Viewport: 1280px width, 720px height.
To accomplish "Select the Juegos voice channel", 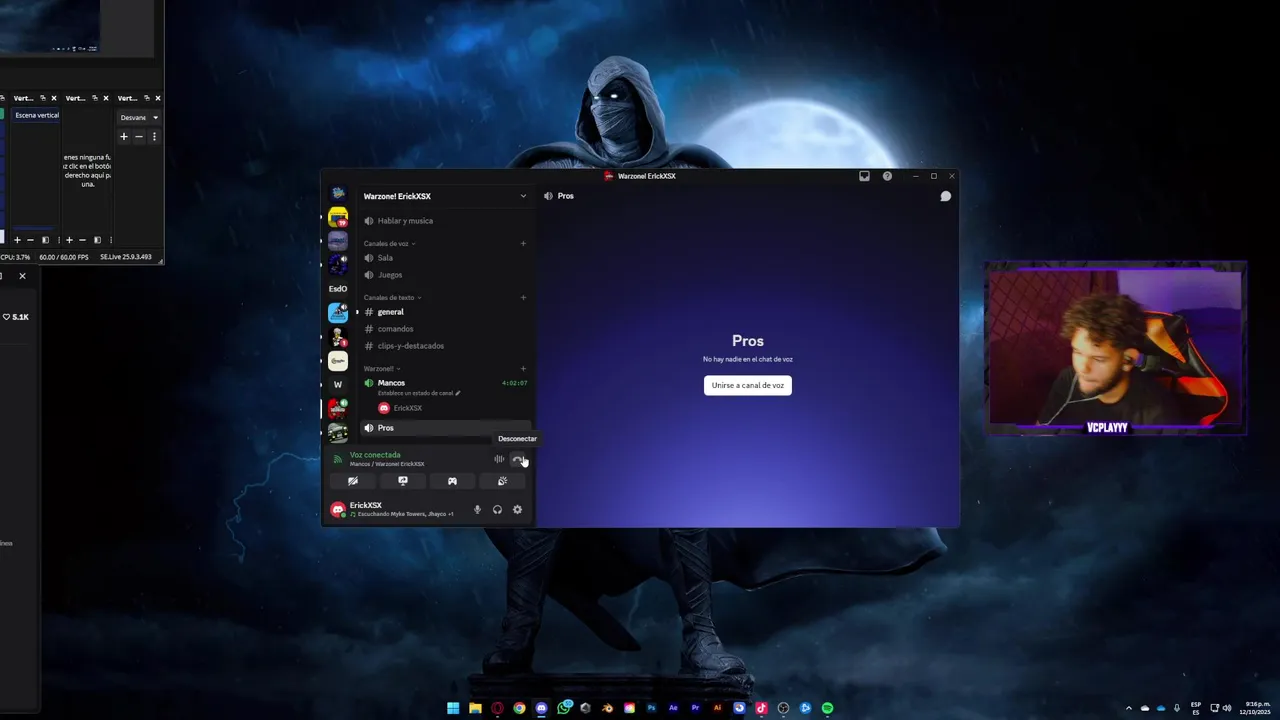I will point(444,275).
